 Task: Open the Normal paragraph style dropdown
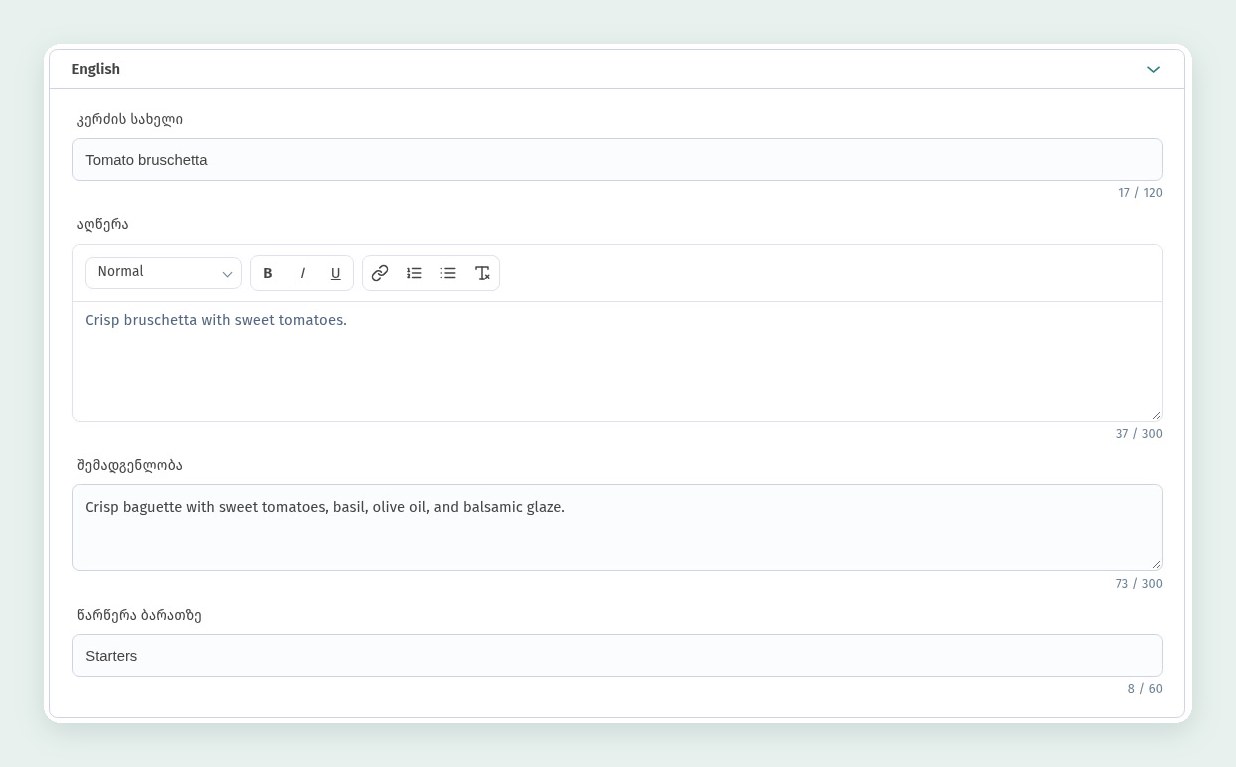[x=163, y=273]
